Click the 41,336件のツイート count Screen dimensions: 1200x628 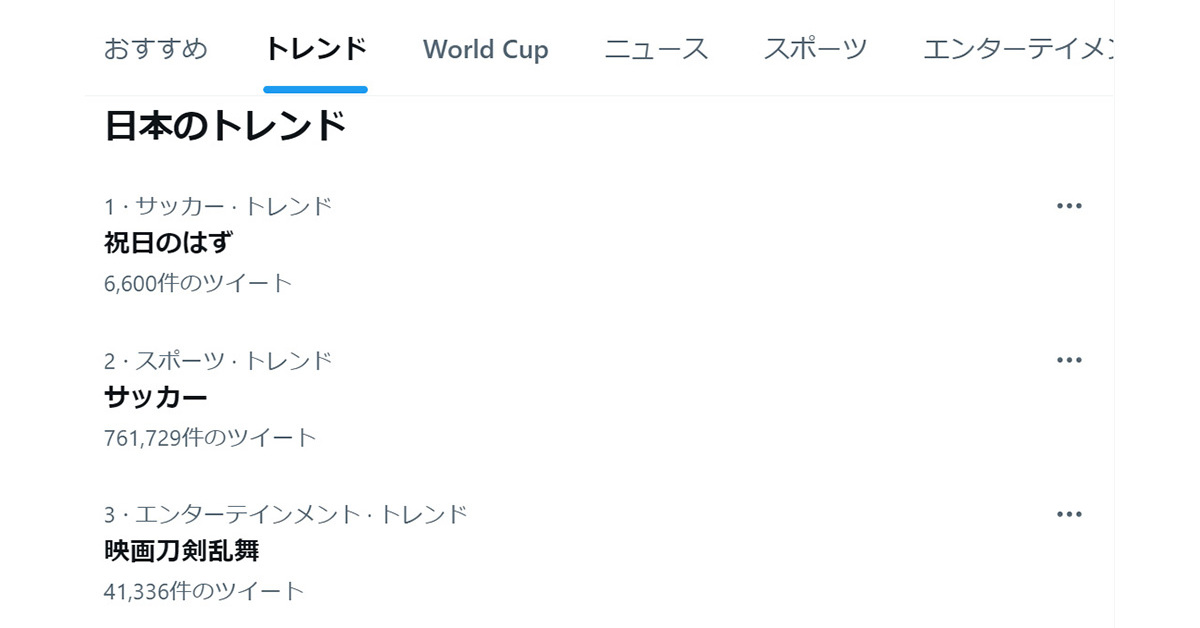point(203,591)
